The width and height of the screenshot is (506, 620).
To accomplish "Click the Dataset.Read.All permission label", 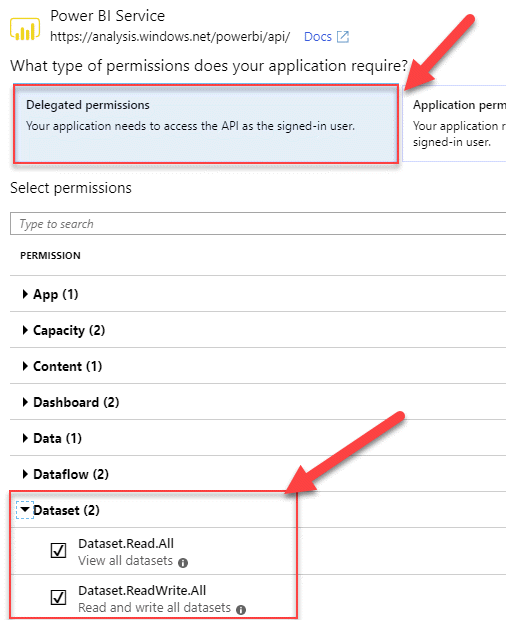I will pyautogui.click(x=126, y=544).
